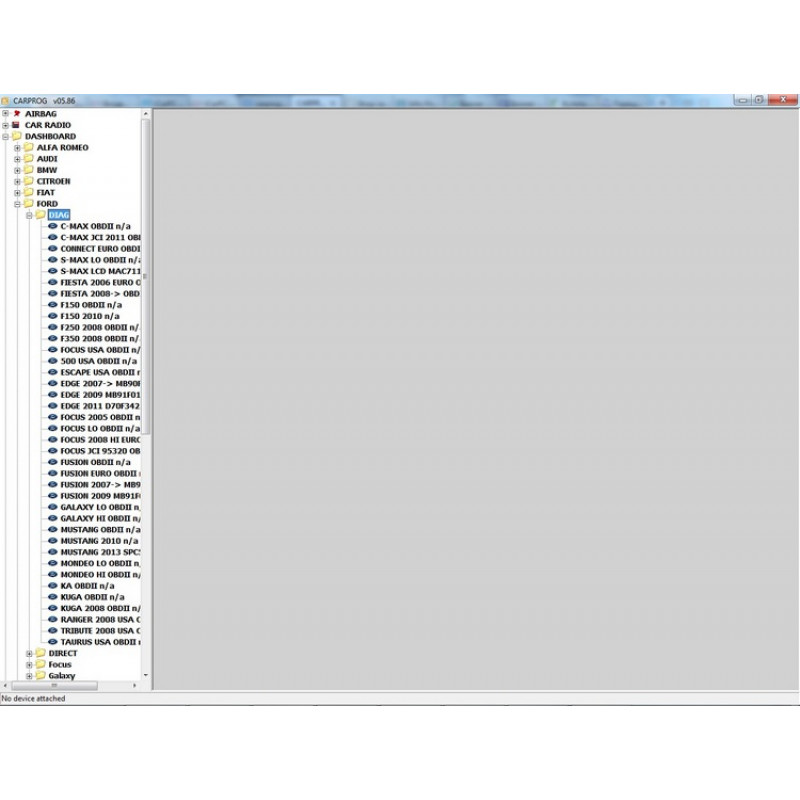Click the BMW folder icon
This screenshot has height=800, width=800.
coord(29,170)
